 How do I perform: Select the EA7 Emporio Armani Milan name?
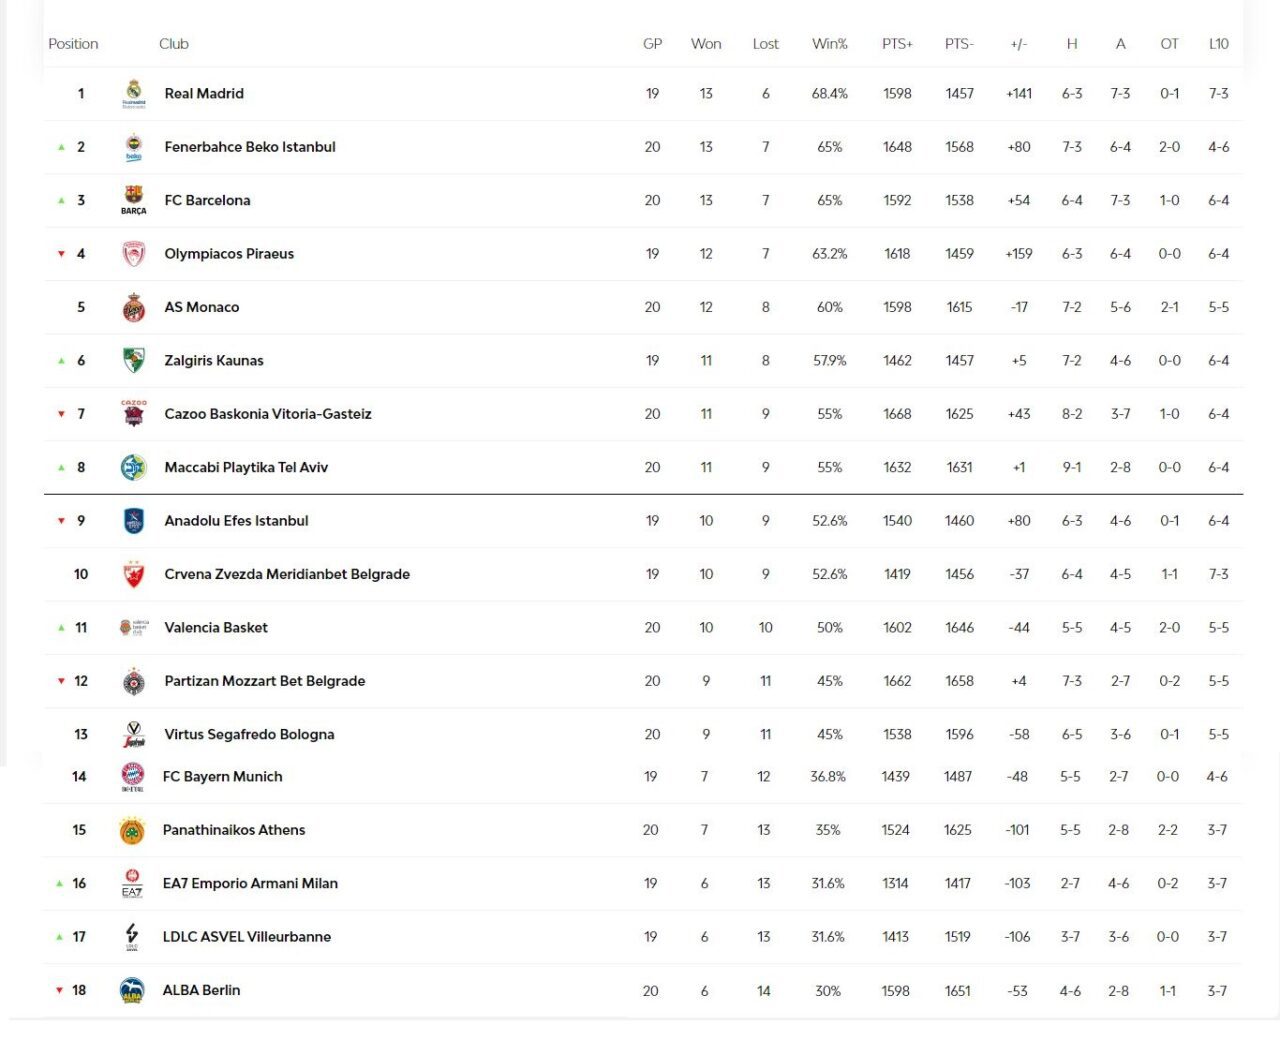(x=250, y=883)
